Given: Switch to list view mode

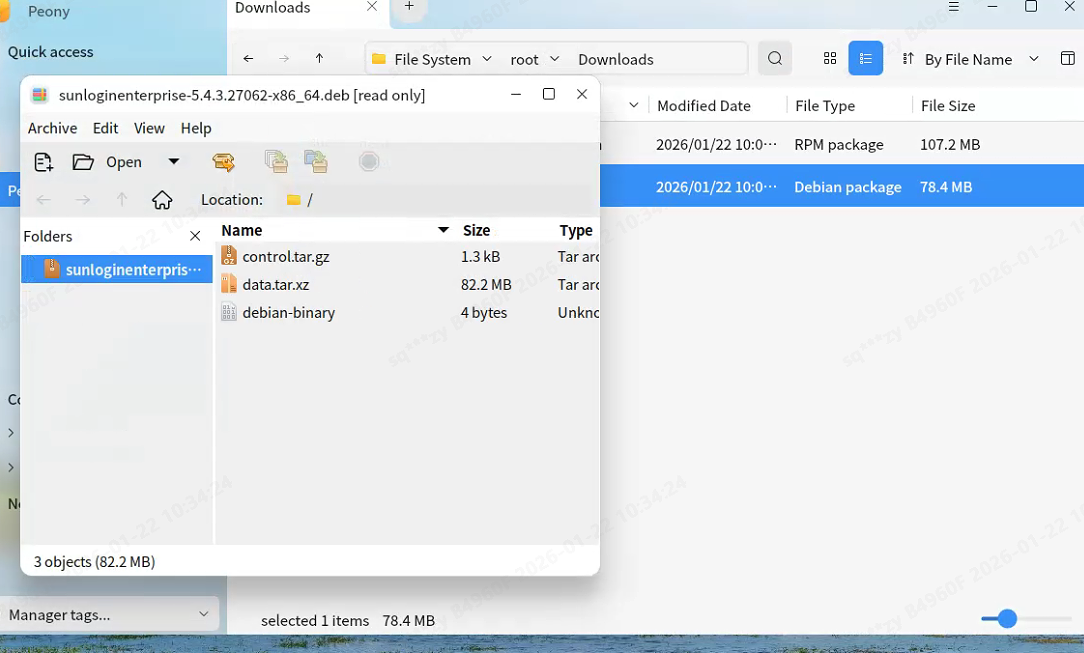Looking at the screenshot, I should pos(866,59).
